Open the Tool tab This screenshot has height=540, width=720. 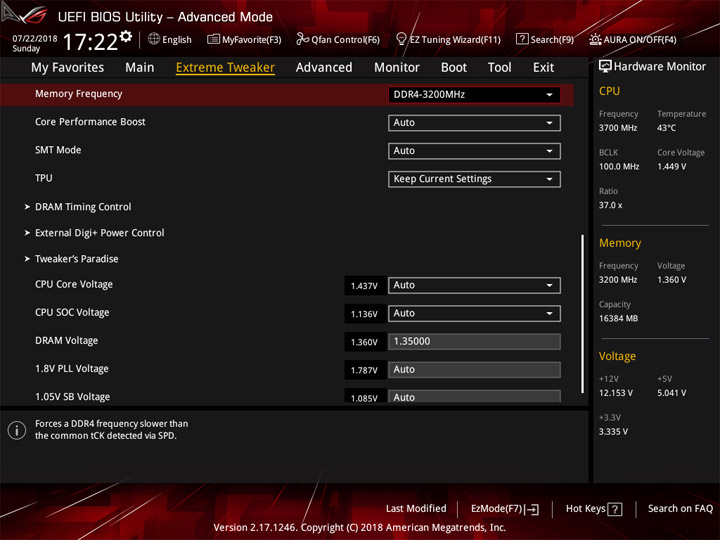tap(500, 68)
